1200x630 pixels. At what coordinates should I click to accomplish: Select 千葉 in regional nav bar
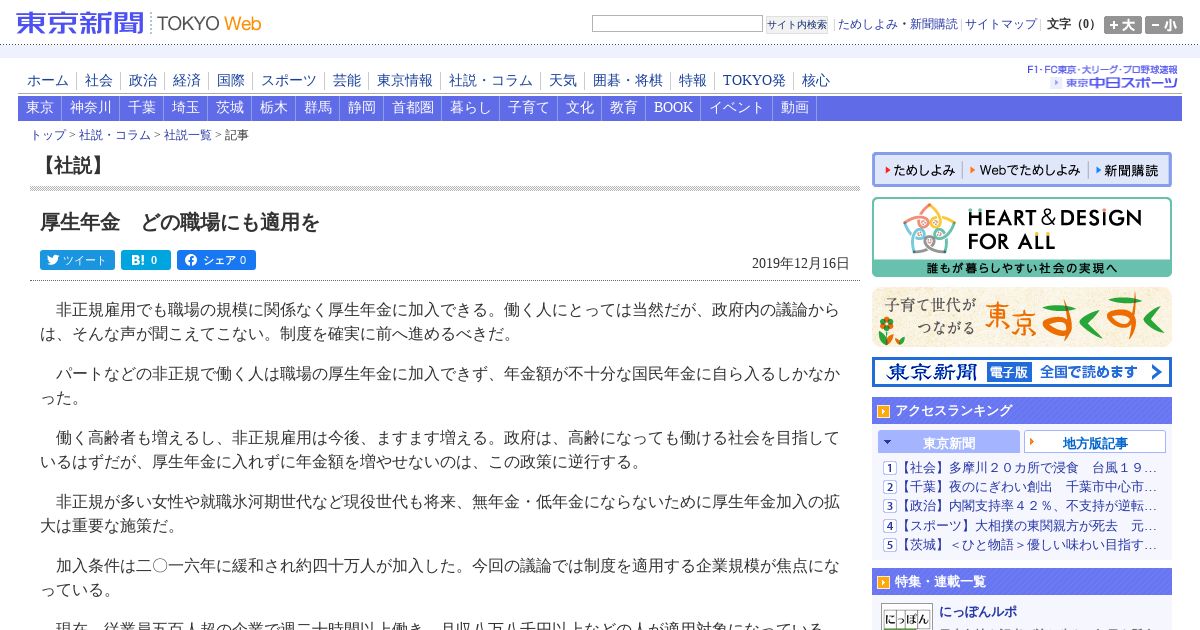(142, 108)
